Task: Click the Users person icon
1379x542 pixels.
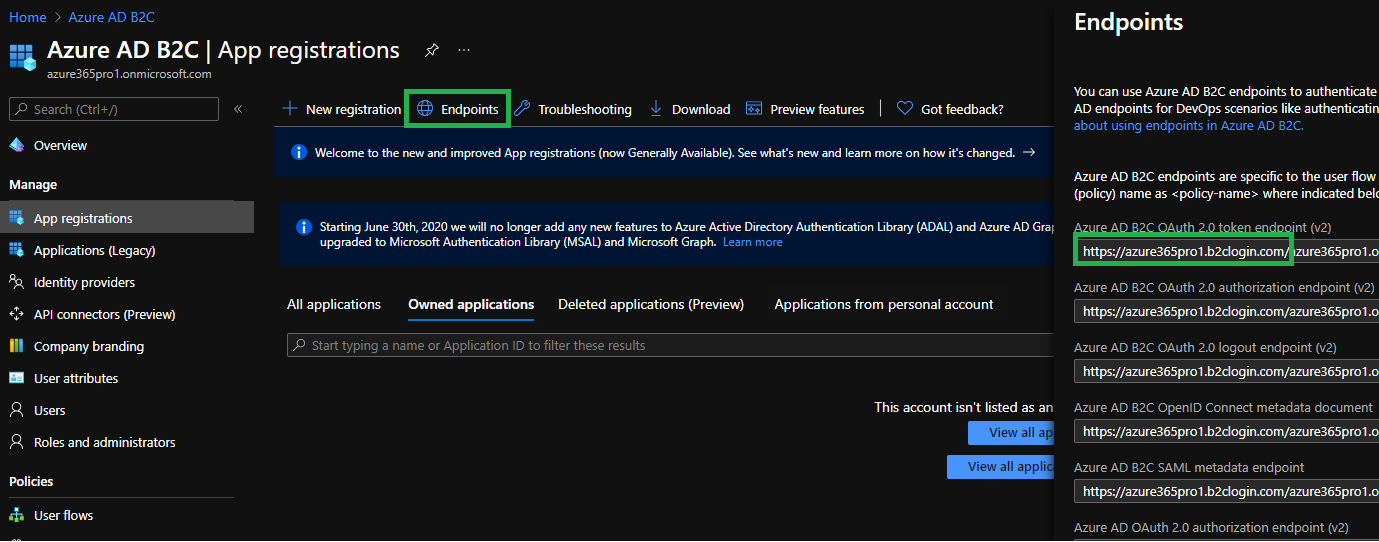Action: tap(16, 410)
